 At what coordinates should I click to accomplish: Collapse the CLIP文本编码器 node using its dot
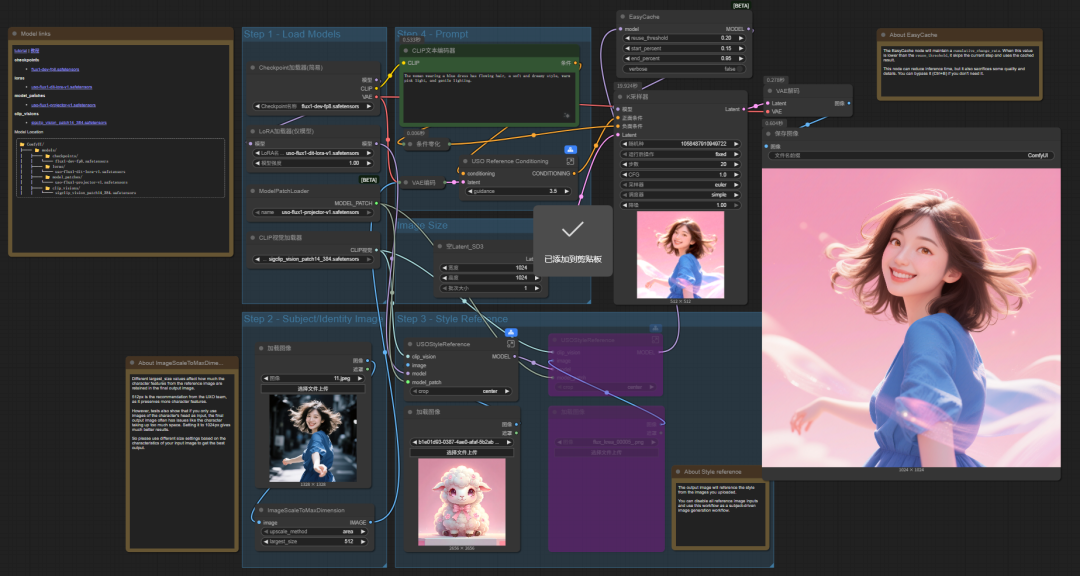(406, 50)
